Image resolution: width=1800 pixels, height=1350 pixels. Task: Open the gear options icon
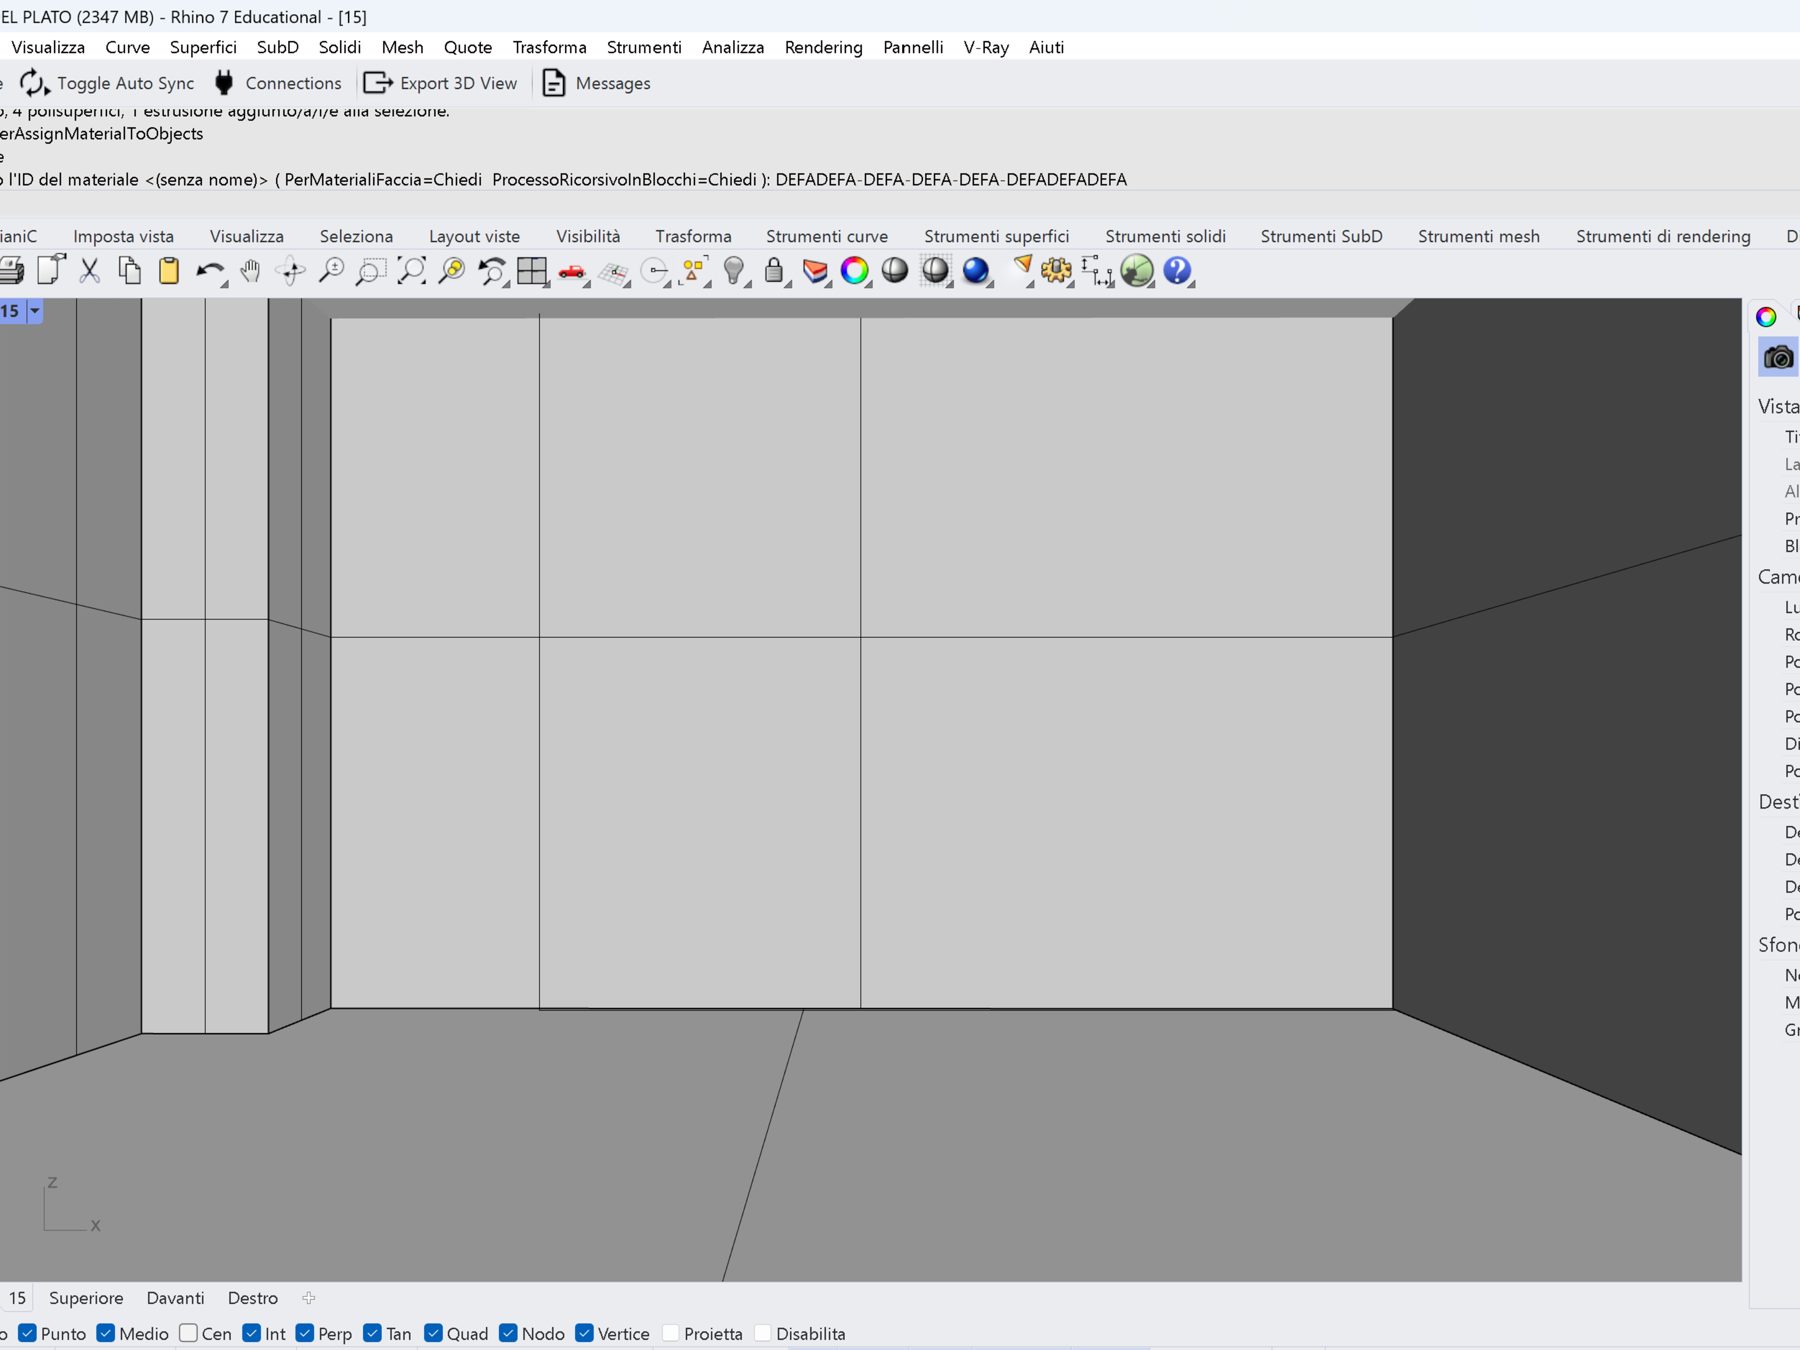tap(1056, 271)
